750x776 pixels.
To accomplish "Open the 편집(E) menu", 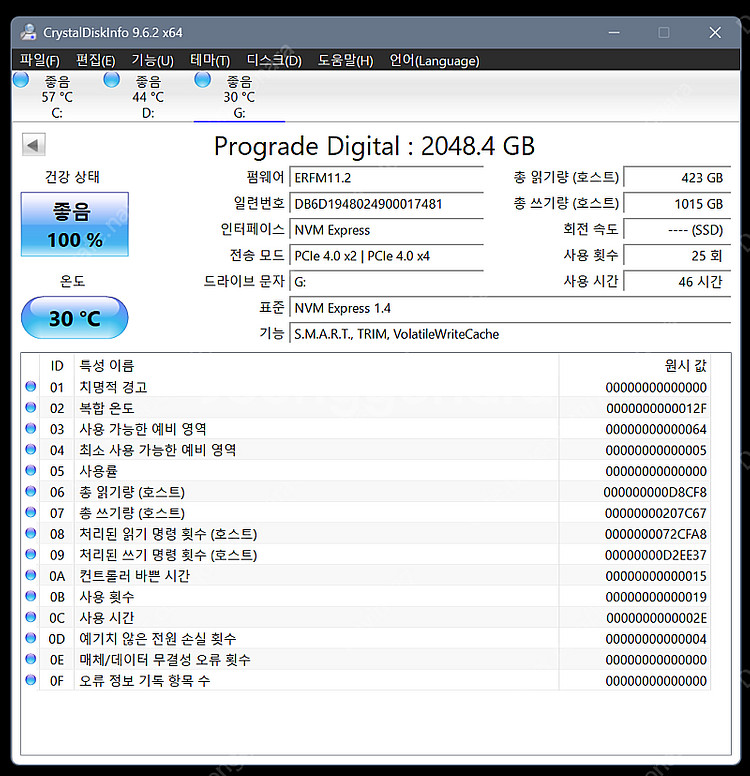I will pos(96,60).
